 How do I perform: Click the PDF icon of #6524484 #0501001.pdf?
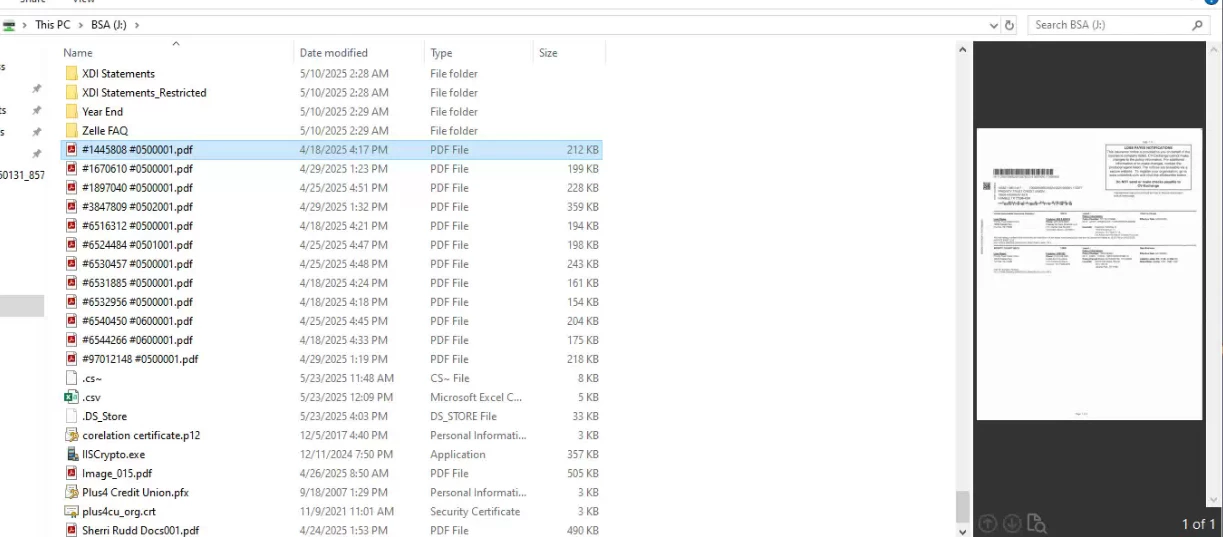pos(71,245)
